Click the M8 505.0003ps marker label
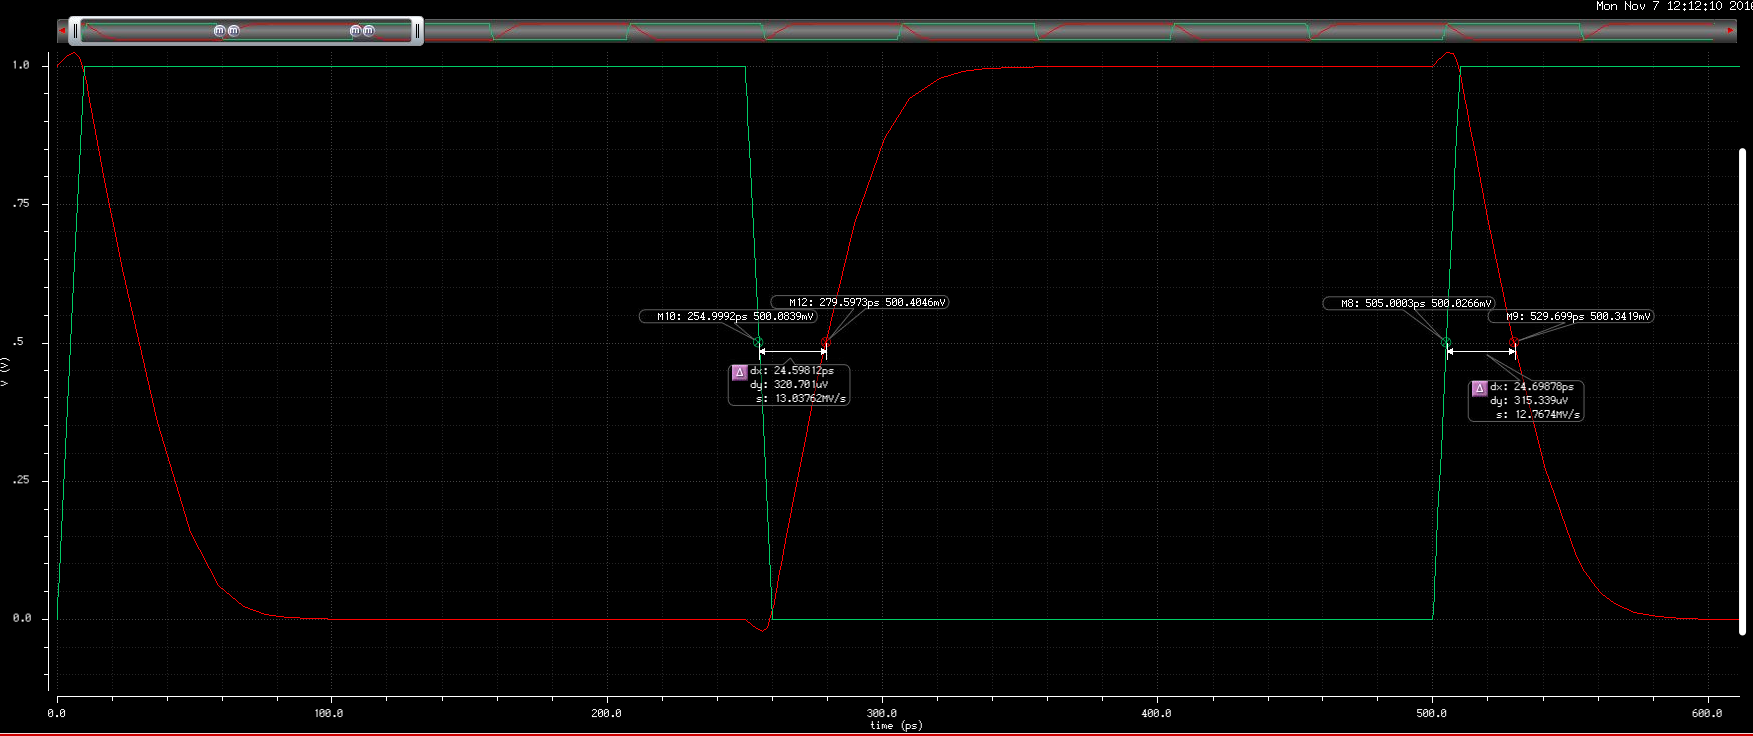Image resolution: width=1753 pixels, height=736 pixels. [1410, 303]
